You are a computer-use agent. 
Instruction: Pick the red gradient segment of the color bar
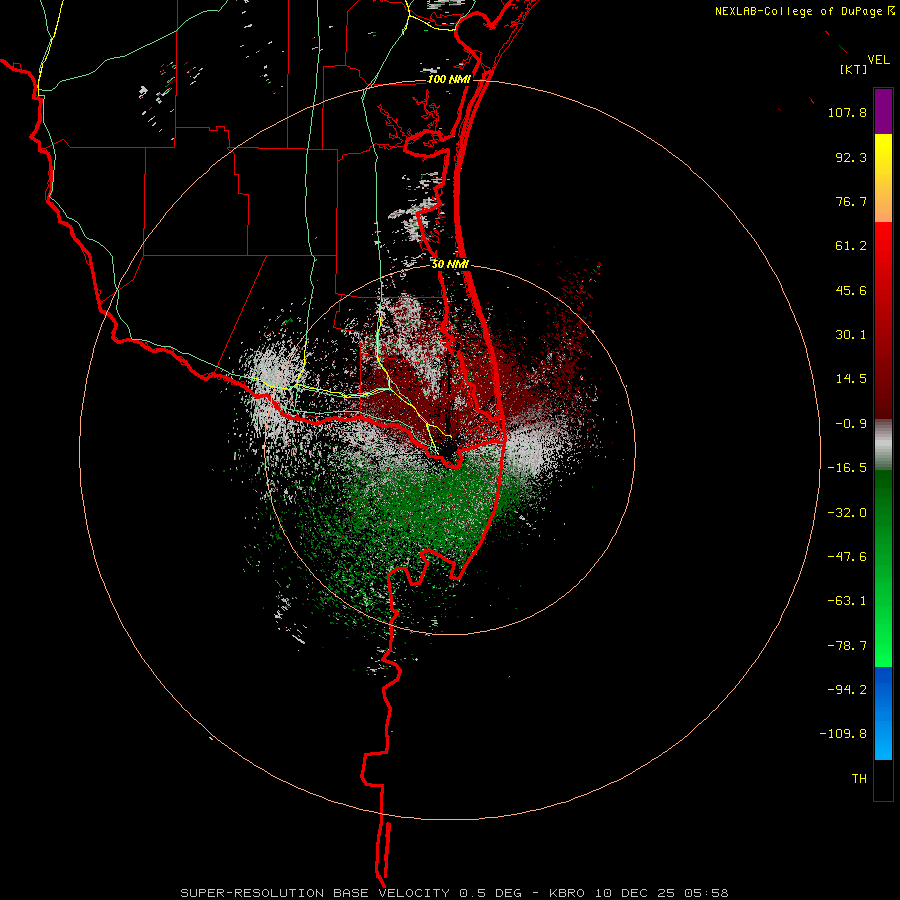(x=883, y=320)
